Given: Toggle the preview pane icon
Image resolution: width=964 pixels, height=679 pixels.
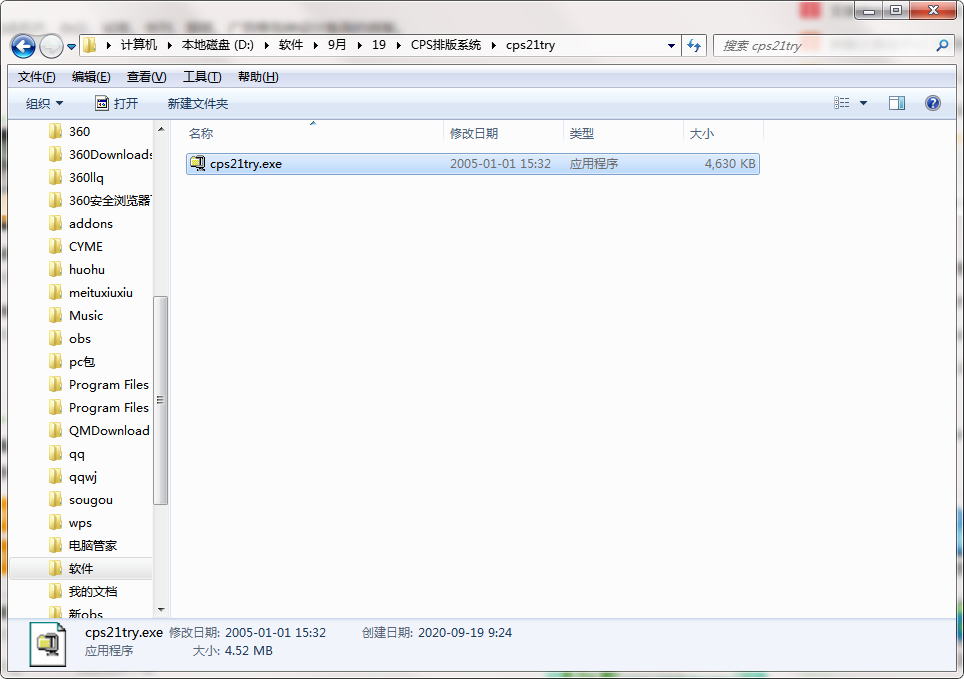Looking at the screenshot, I should point(897,103).
